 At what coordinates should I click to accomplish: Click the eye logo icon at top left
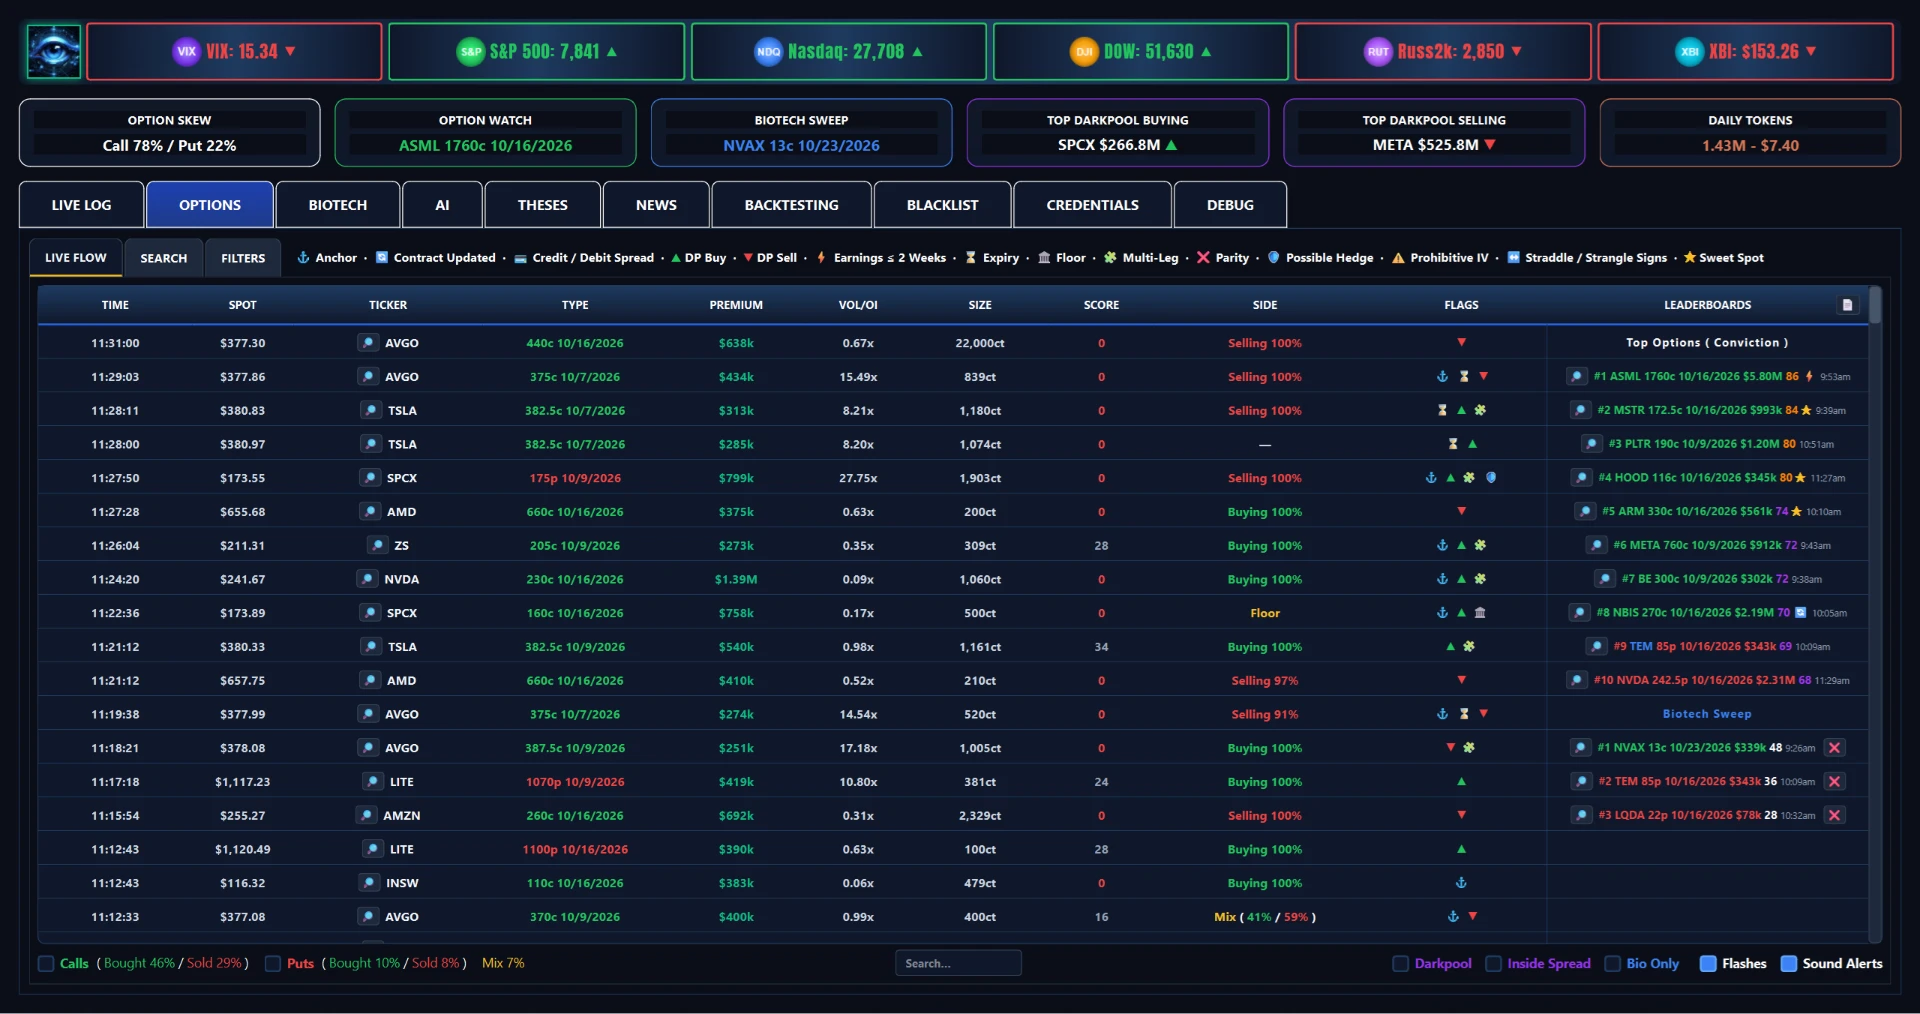53,52
